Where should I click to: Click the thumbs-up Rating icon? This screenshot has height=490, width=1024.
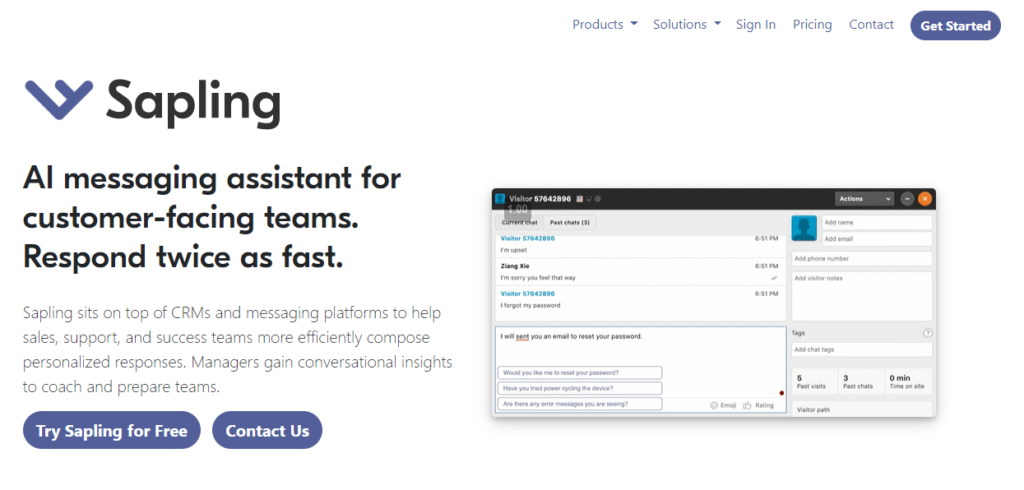click(x=747, y=406)
